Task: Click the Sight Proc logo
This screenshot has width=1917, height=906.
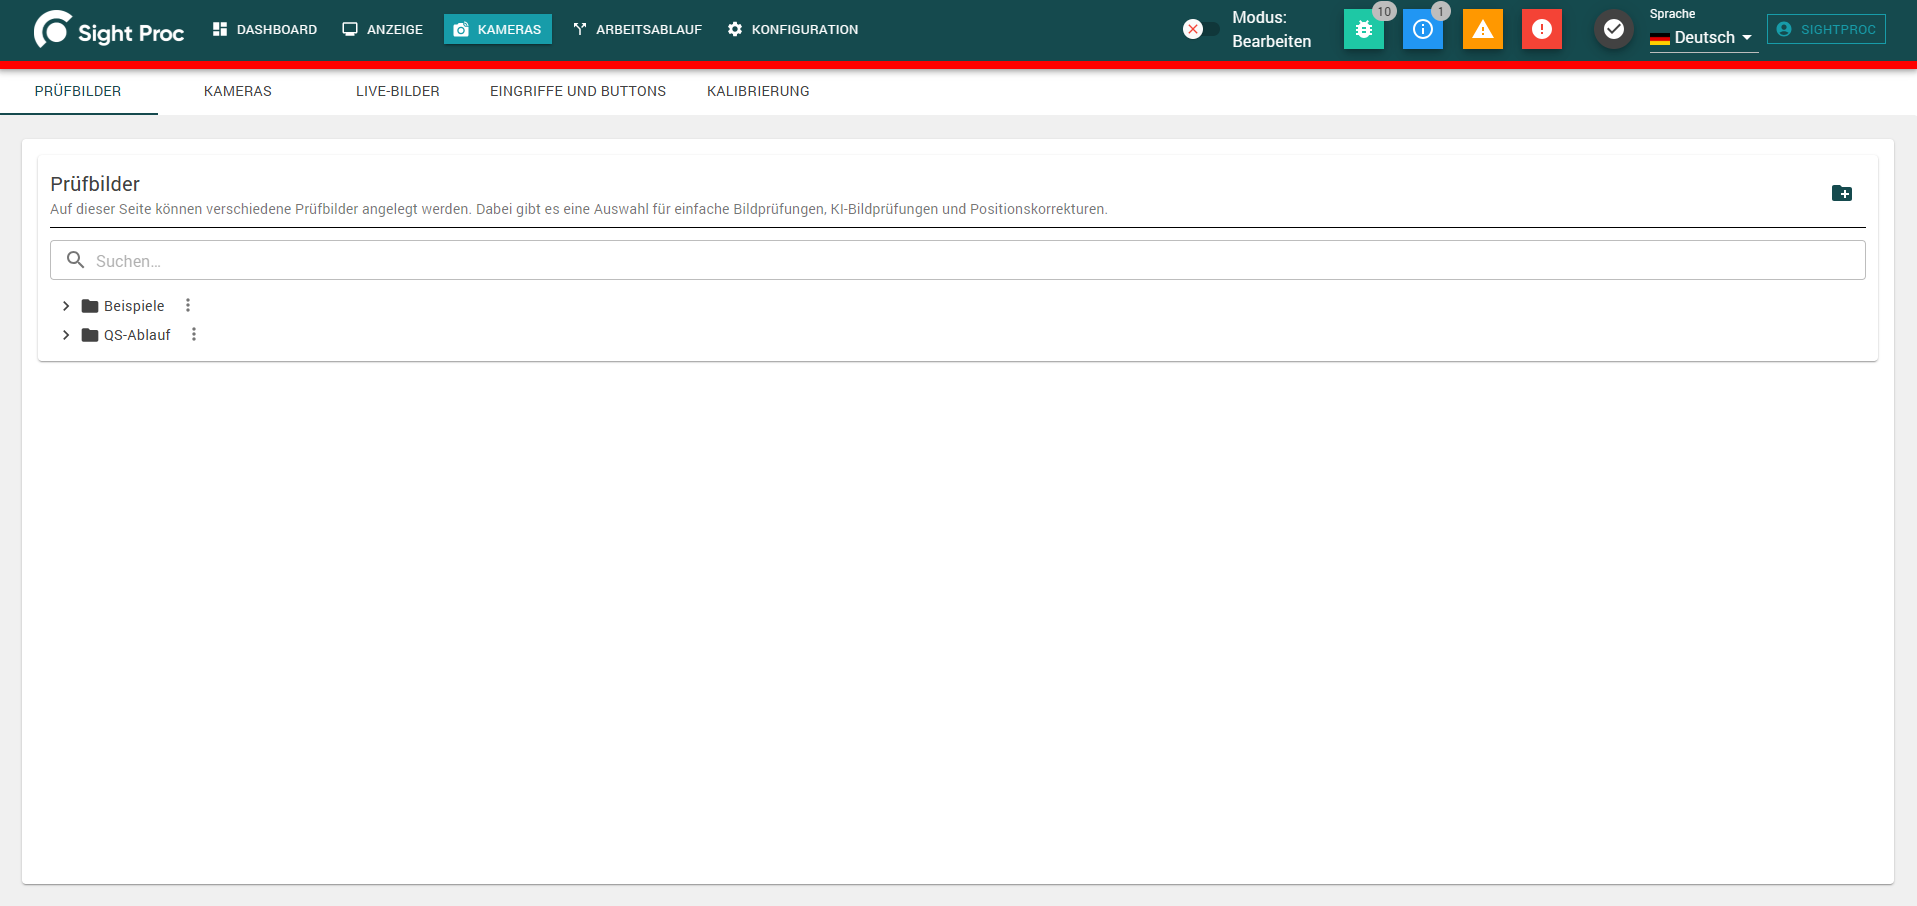Action: (x=109, y=30)
